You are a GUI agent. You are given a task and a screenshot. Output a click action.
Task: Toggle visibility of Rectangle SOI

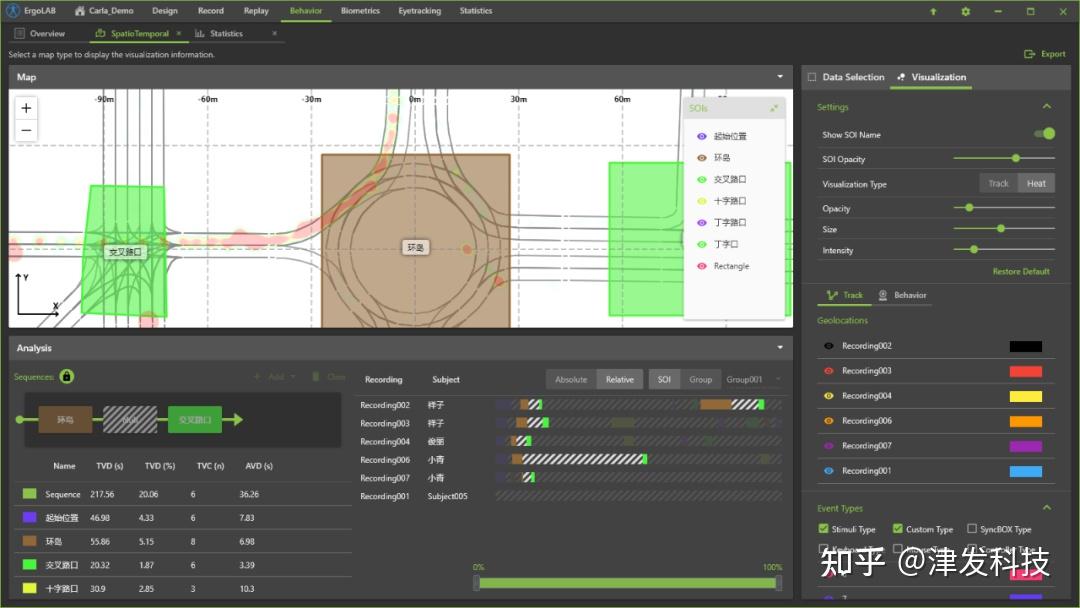click(702, 266)
